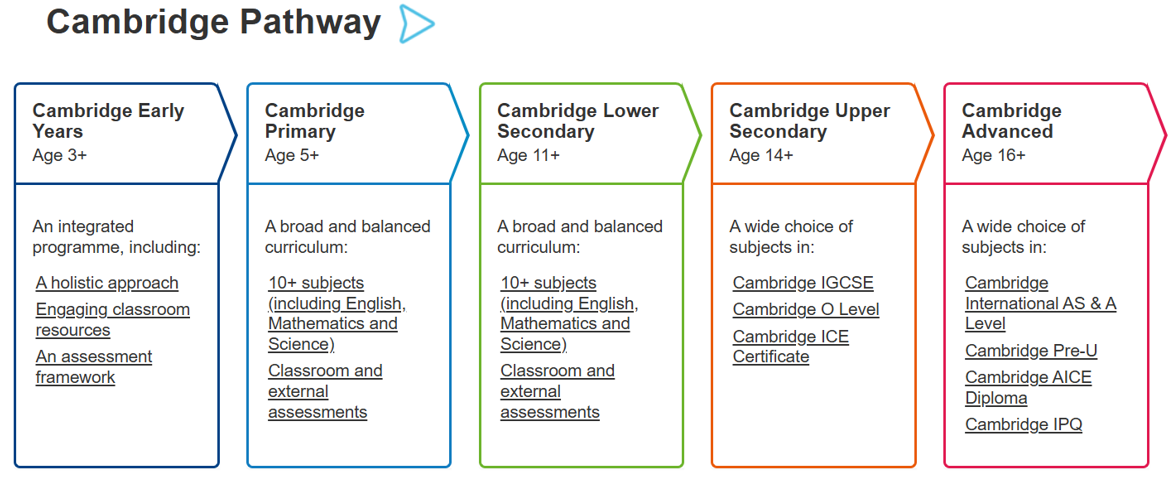Open Cambridge International AS & A Level

coord(1040,303)
